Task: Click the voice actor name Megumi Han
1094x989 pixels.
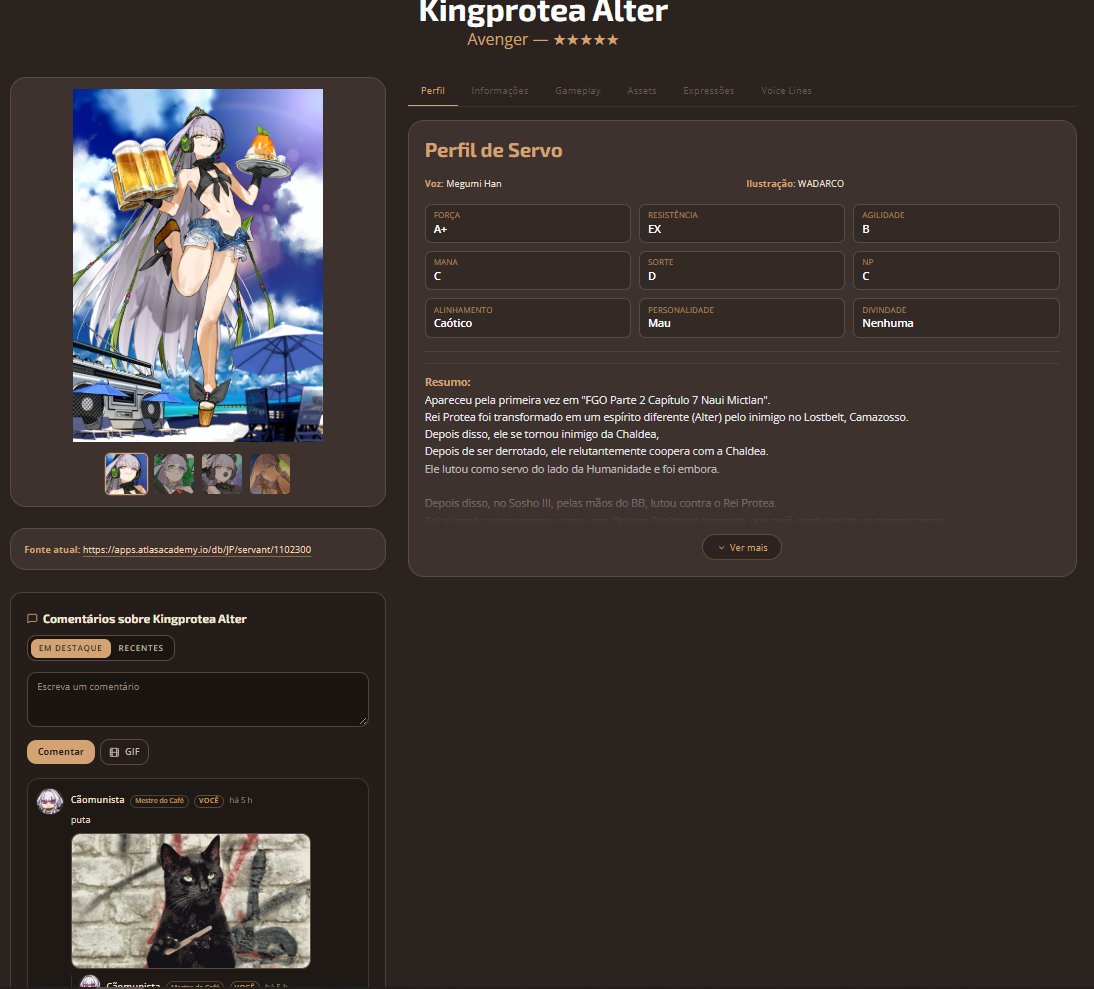Action: pos(474,183)
